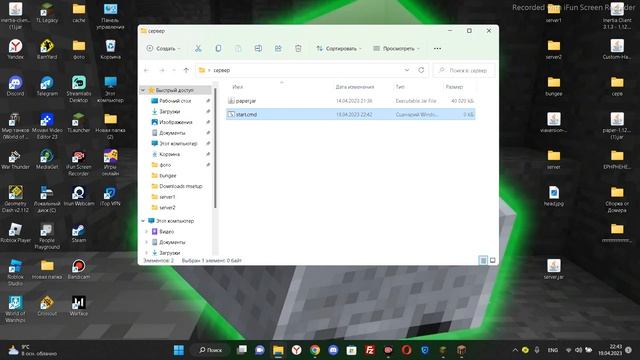Switch to large icons view via status bar toggle
640x360 pixels.
click(493, 260)
